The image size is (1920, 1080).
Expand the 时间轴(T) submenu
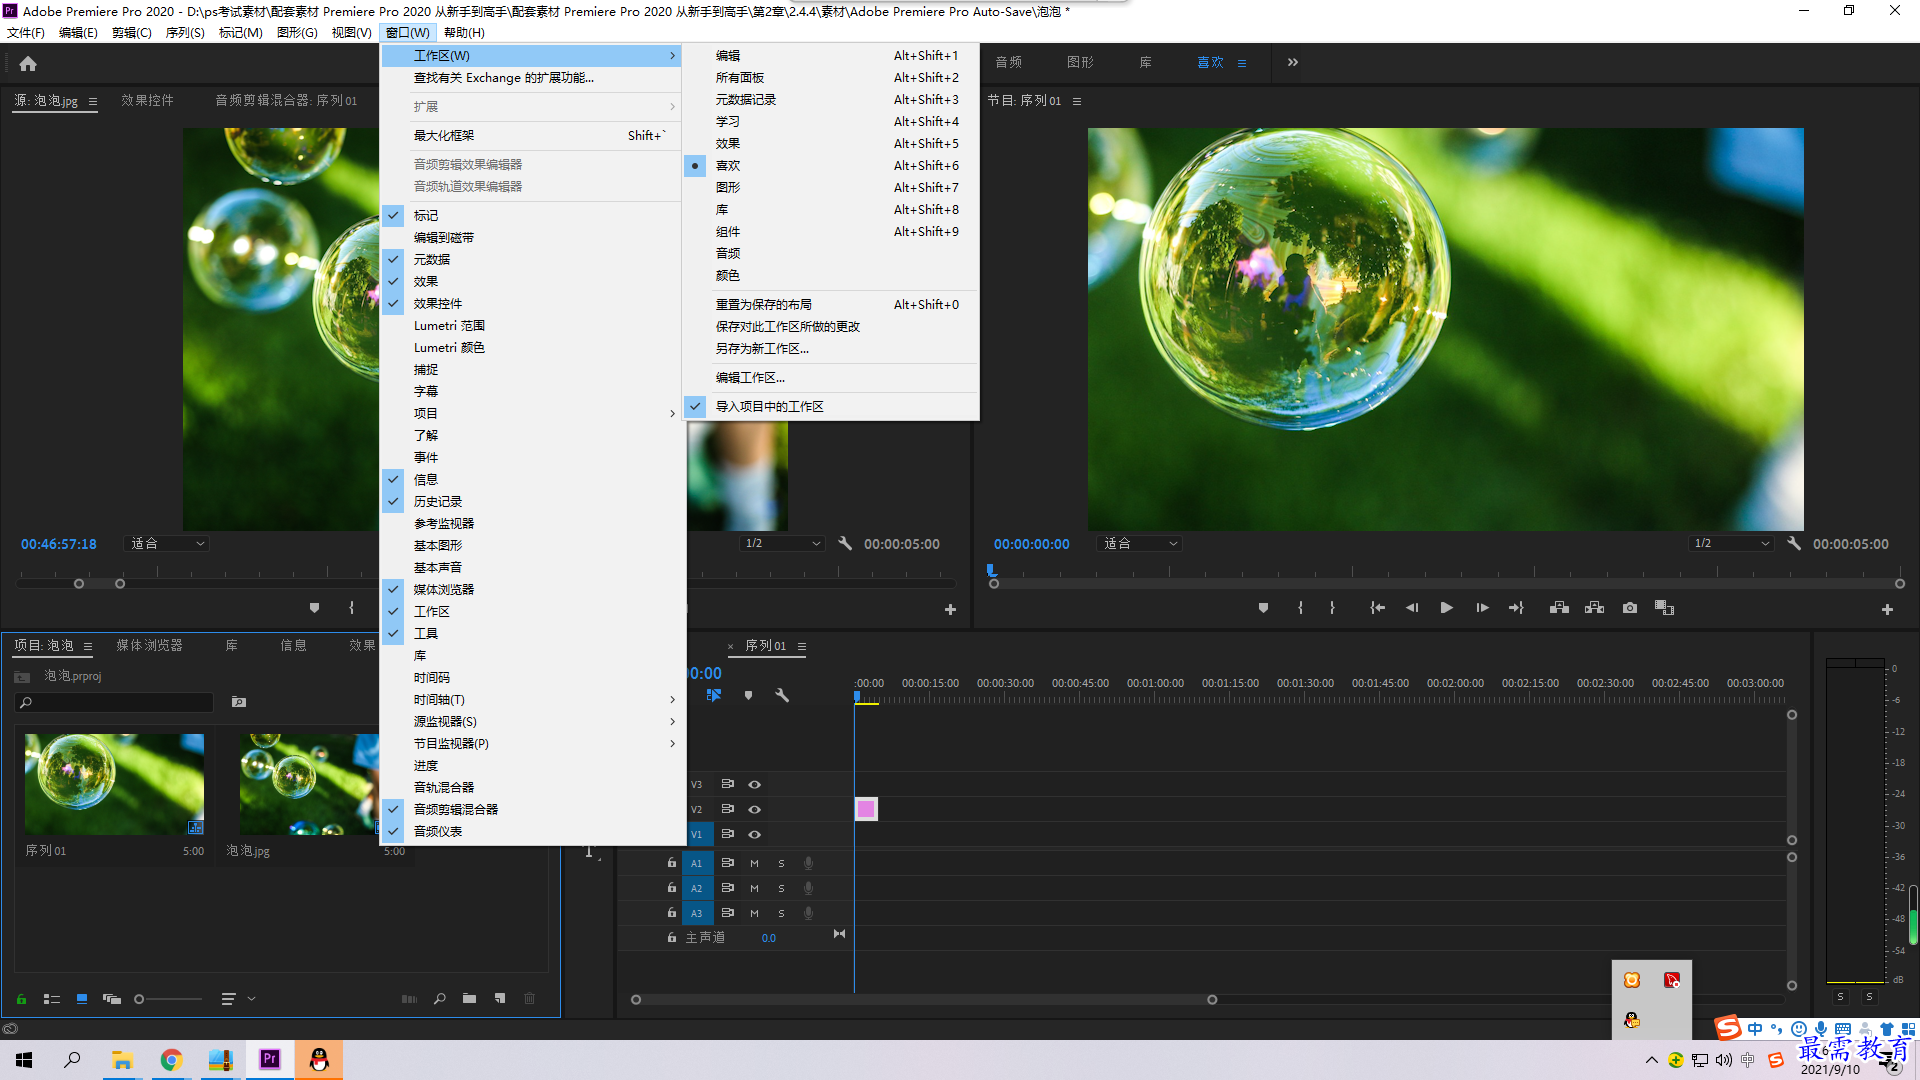(533, 699)
